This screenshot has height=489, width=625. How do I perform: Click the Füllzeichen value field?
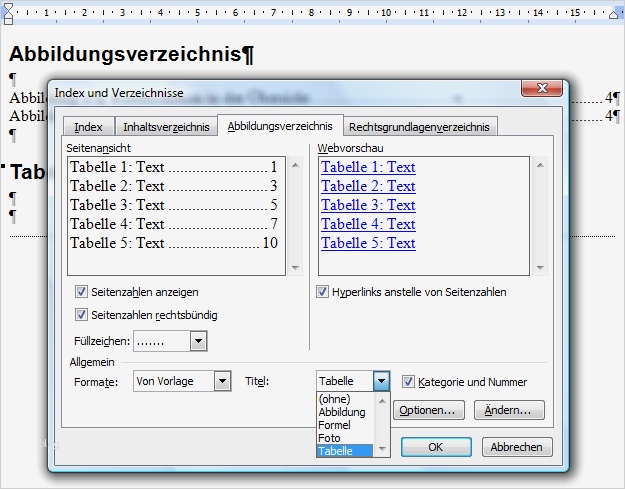coord(162,341)
